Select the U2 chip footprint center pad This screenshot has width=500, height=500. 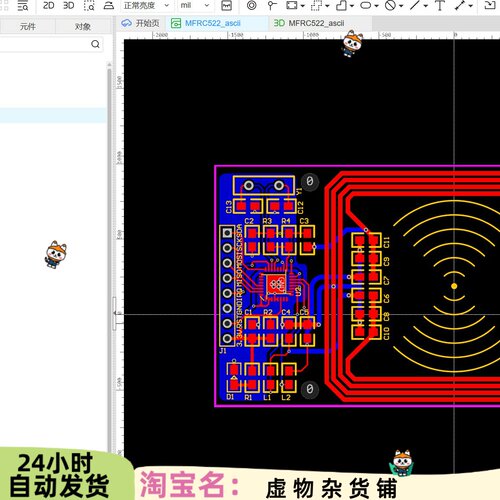[276, 284]
